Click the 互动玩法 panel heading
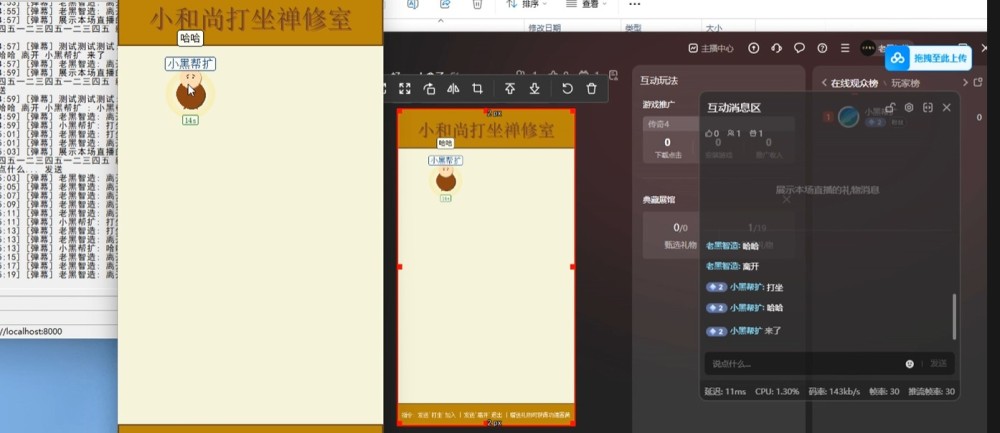This screenshot has width=1000, height=433. (x=659, y=80)
